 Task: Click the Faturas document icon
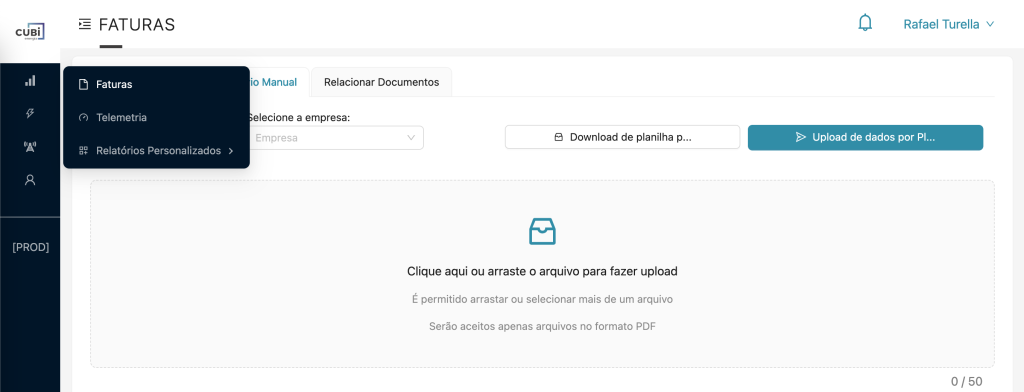pyautogui.click(x=83, y=84)
